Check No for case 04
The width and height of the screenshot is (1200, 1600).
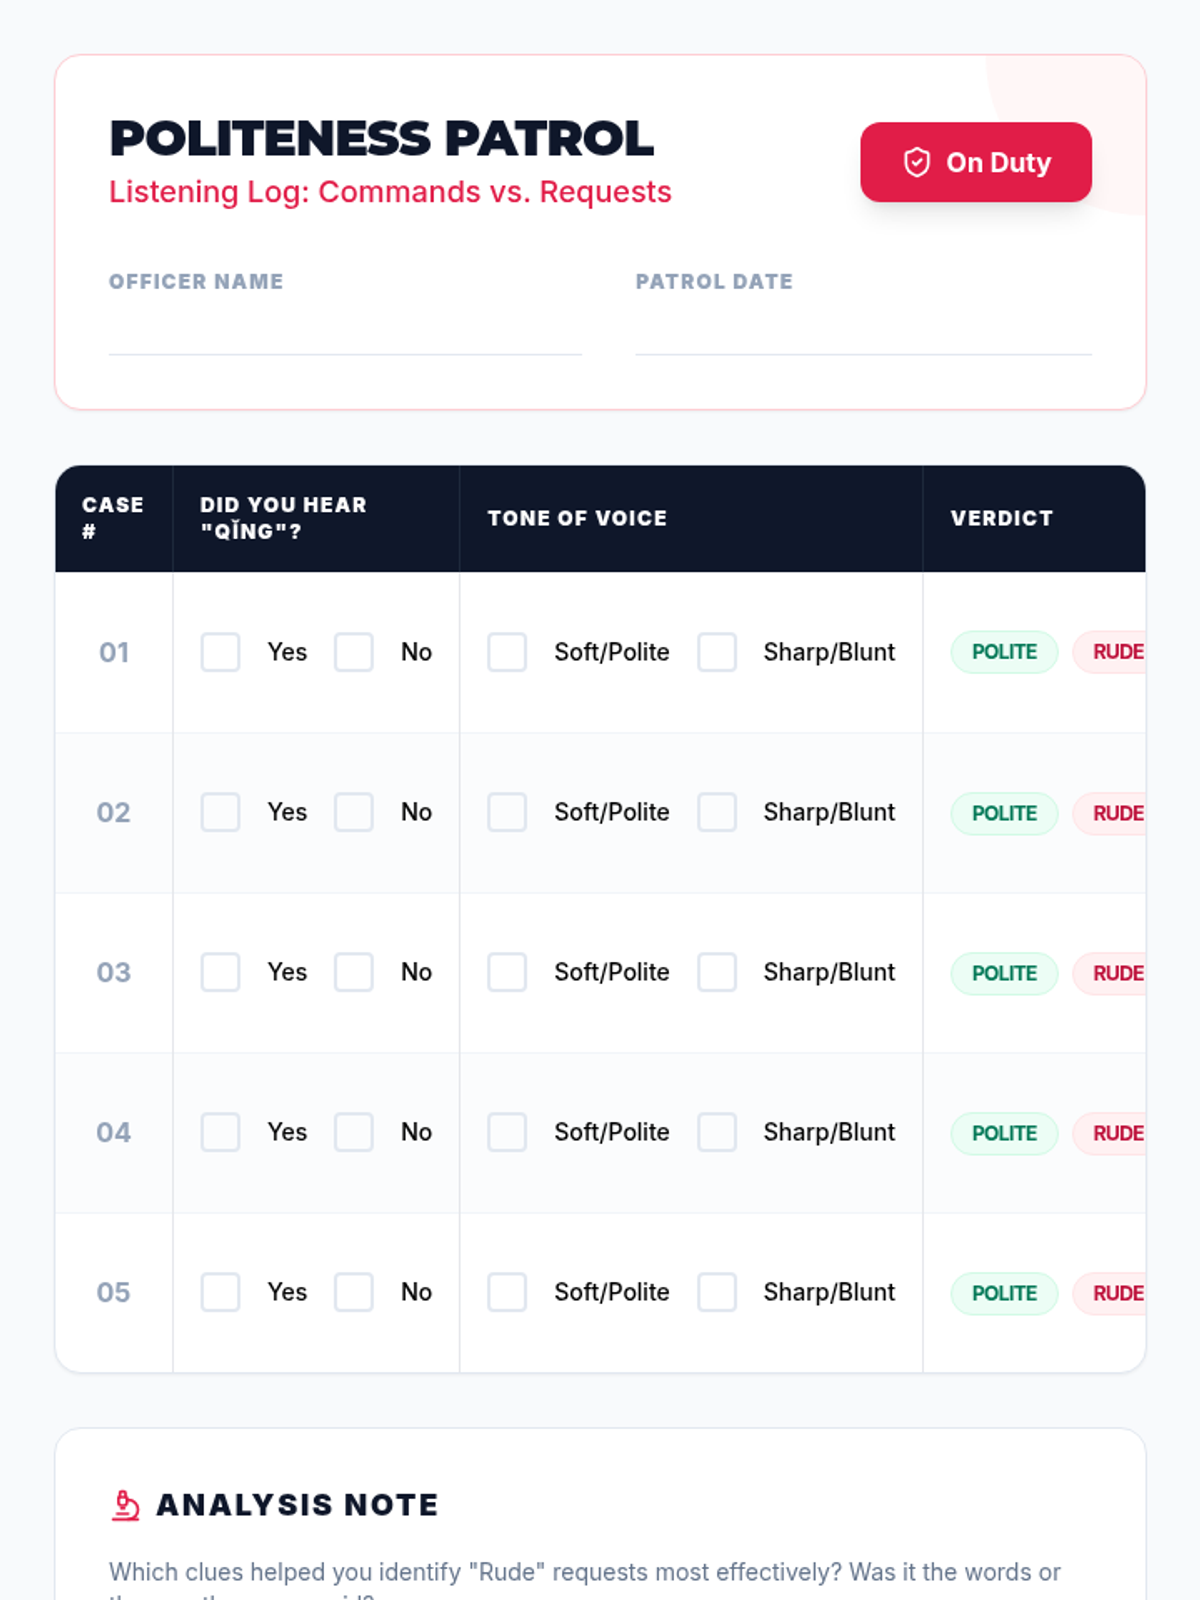tap(354, 1132)
